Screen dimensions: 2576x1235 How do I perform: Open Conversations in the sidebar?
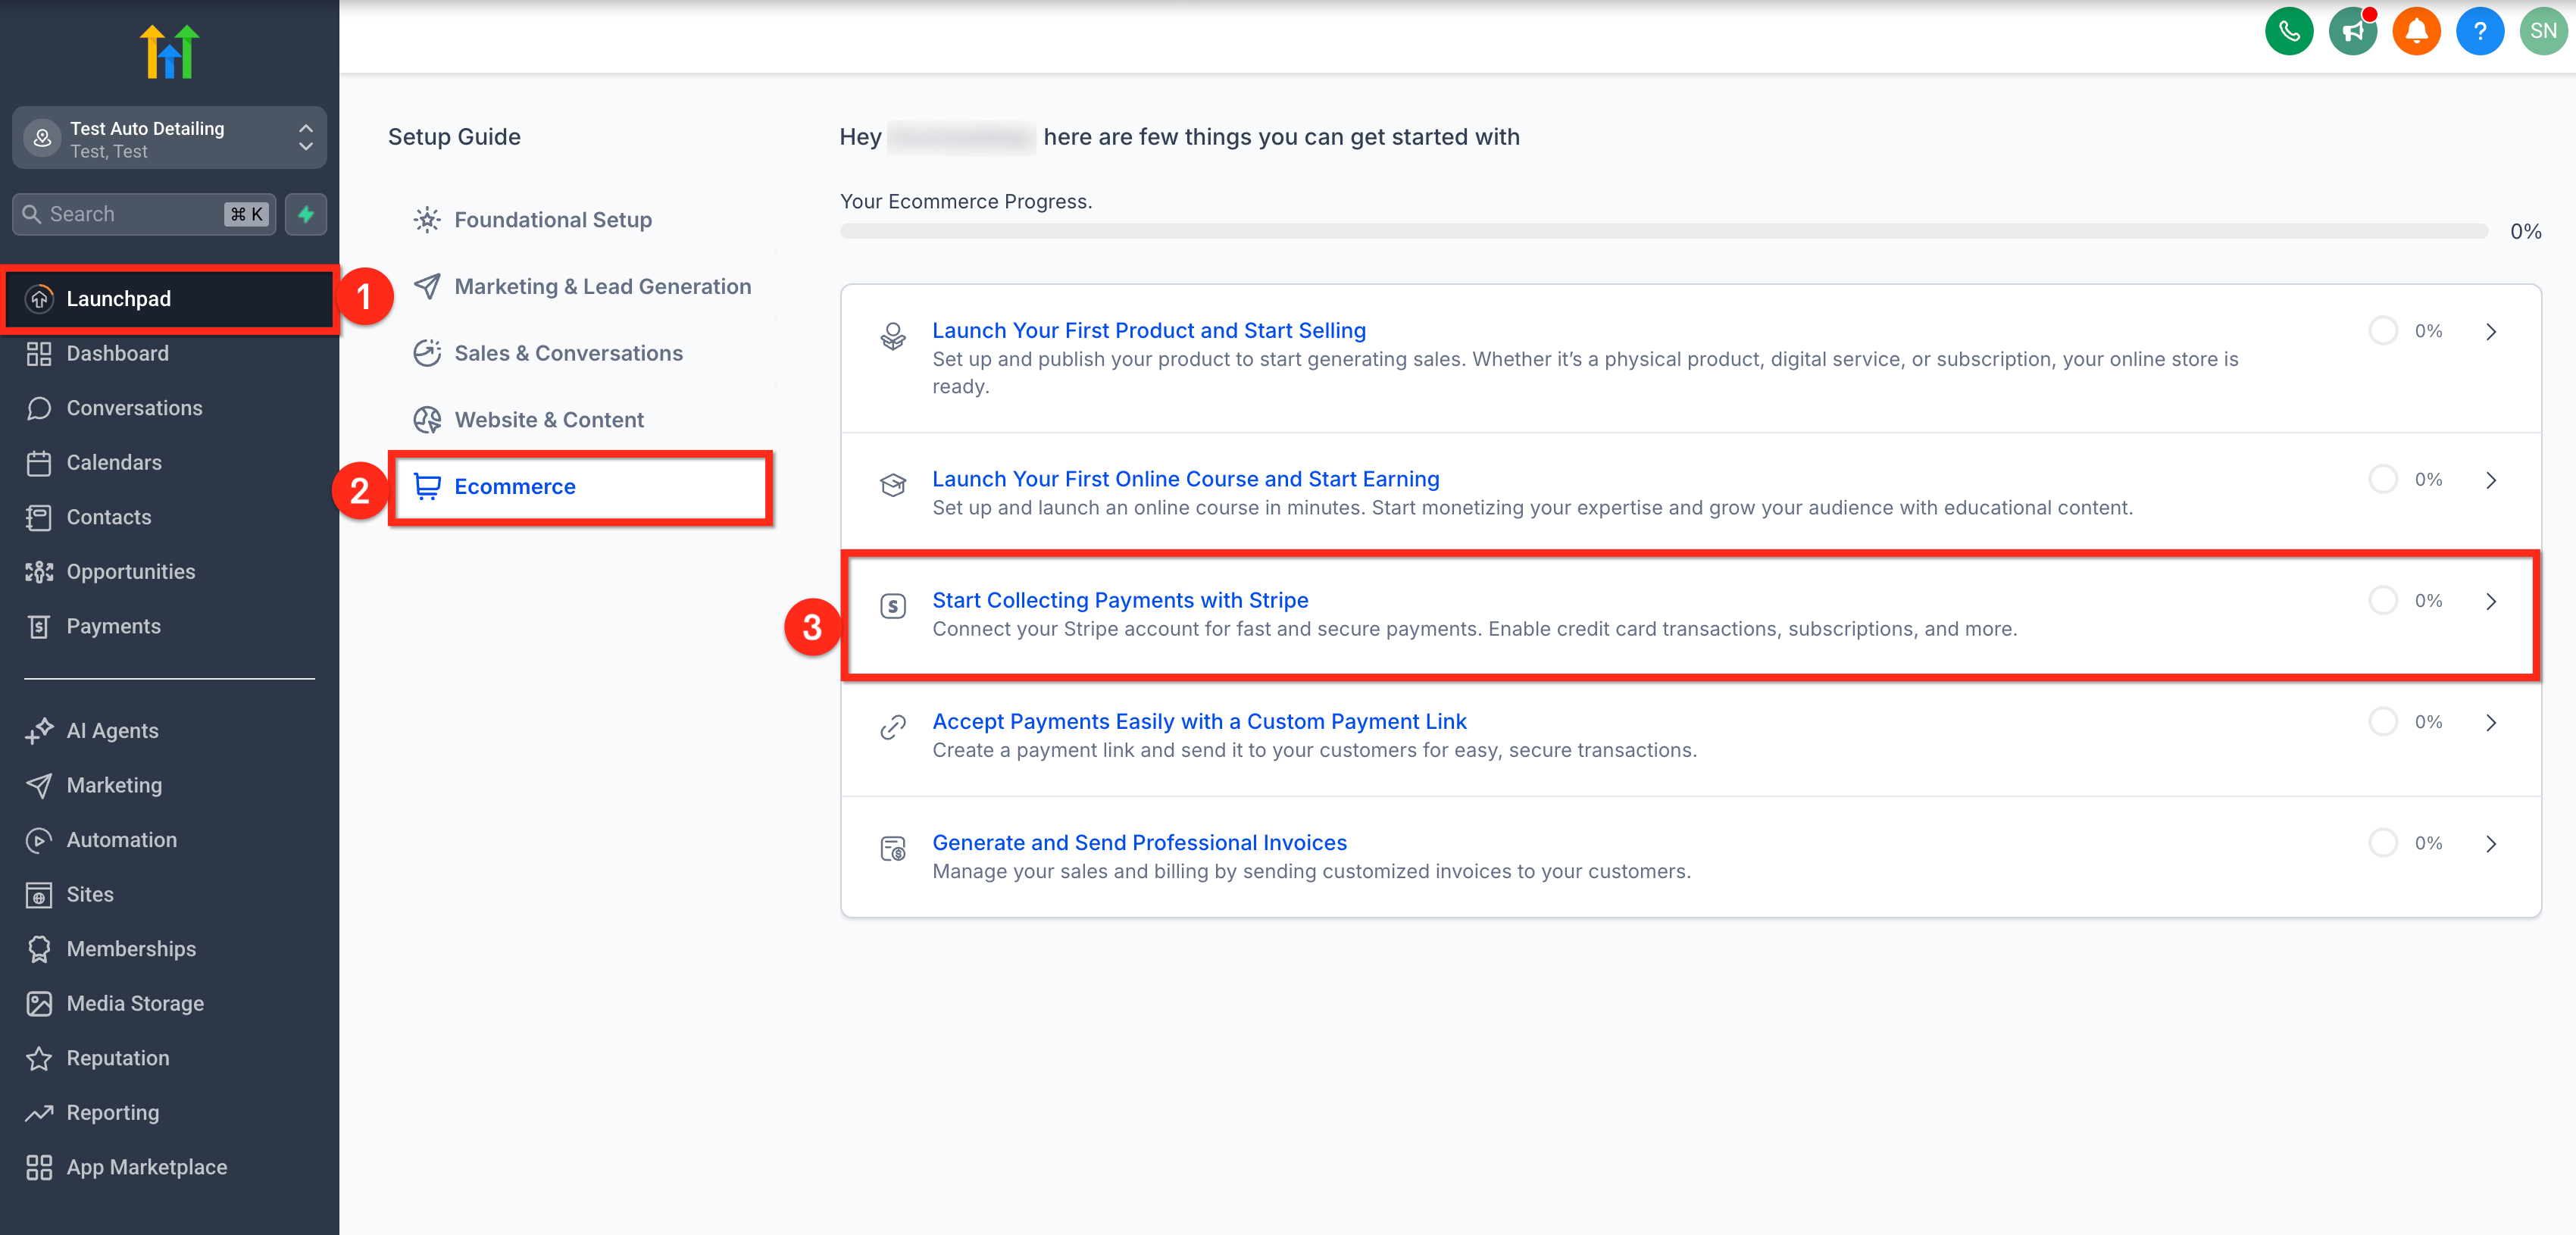tap(134, 408)
